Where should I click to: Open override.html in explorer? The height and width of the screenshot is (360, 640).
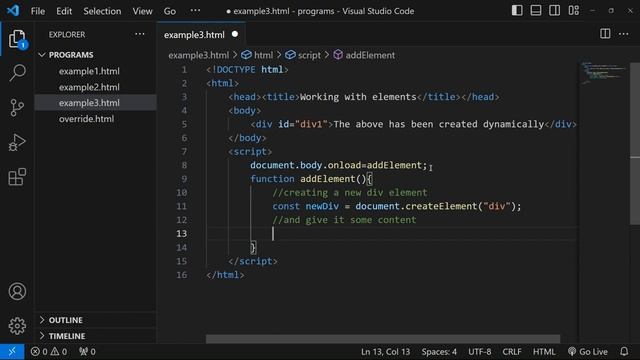coord(86,119)
